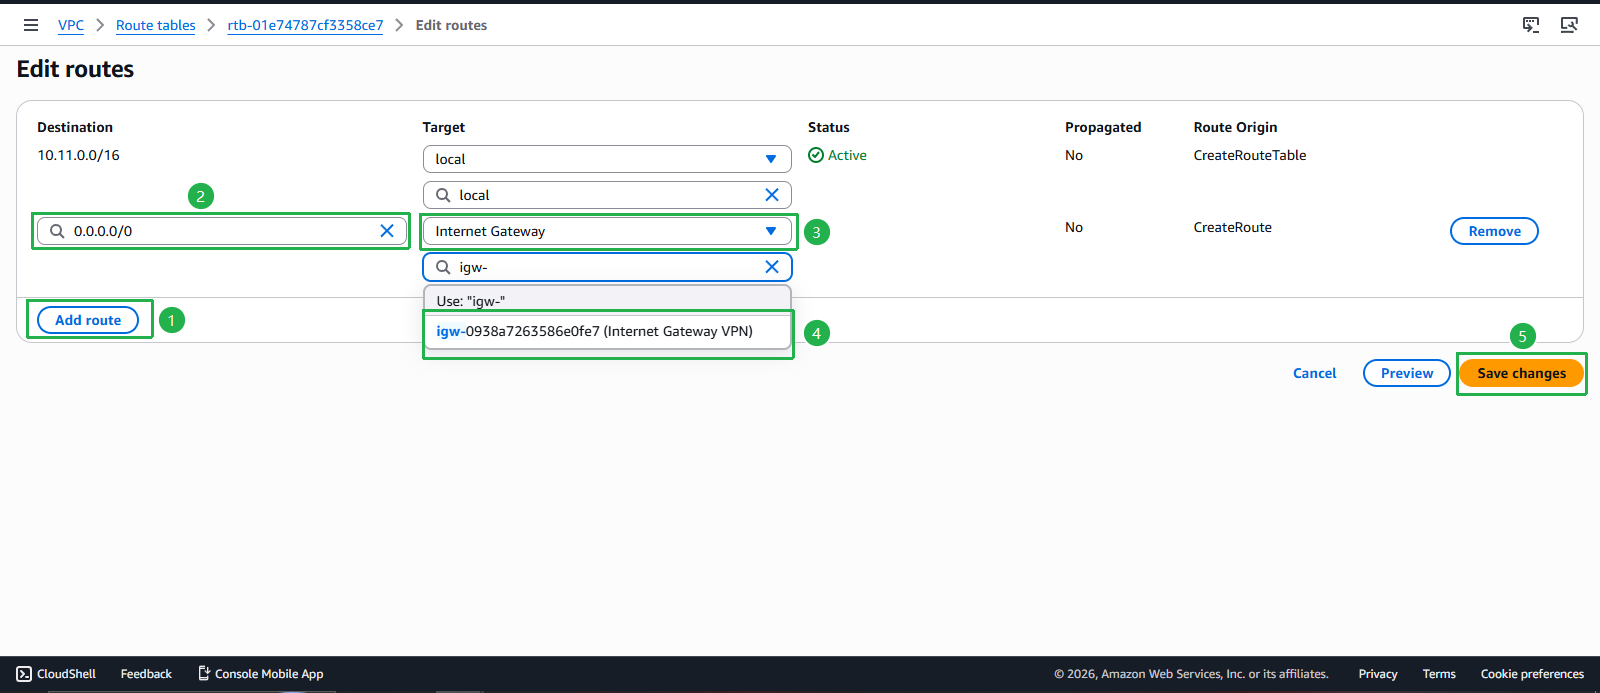Remove the 0.0.0.0/0 route

pos(1494,231)
